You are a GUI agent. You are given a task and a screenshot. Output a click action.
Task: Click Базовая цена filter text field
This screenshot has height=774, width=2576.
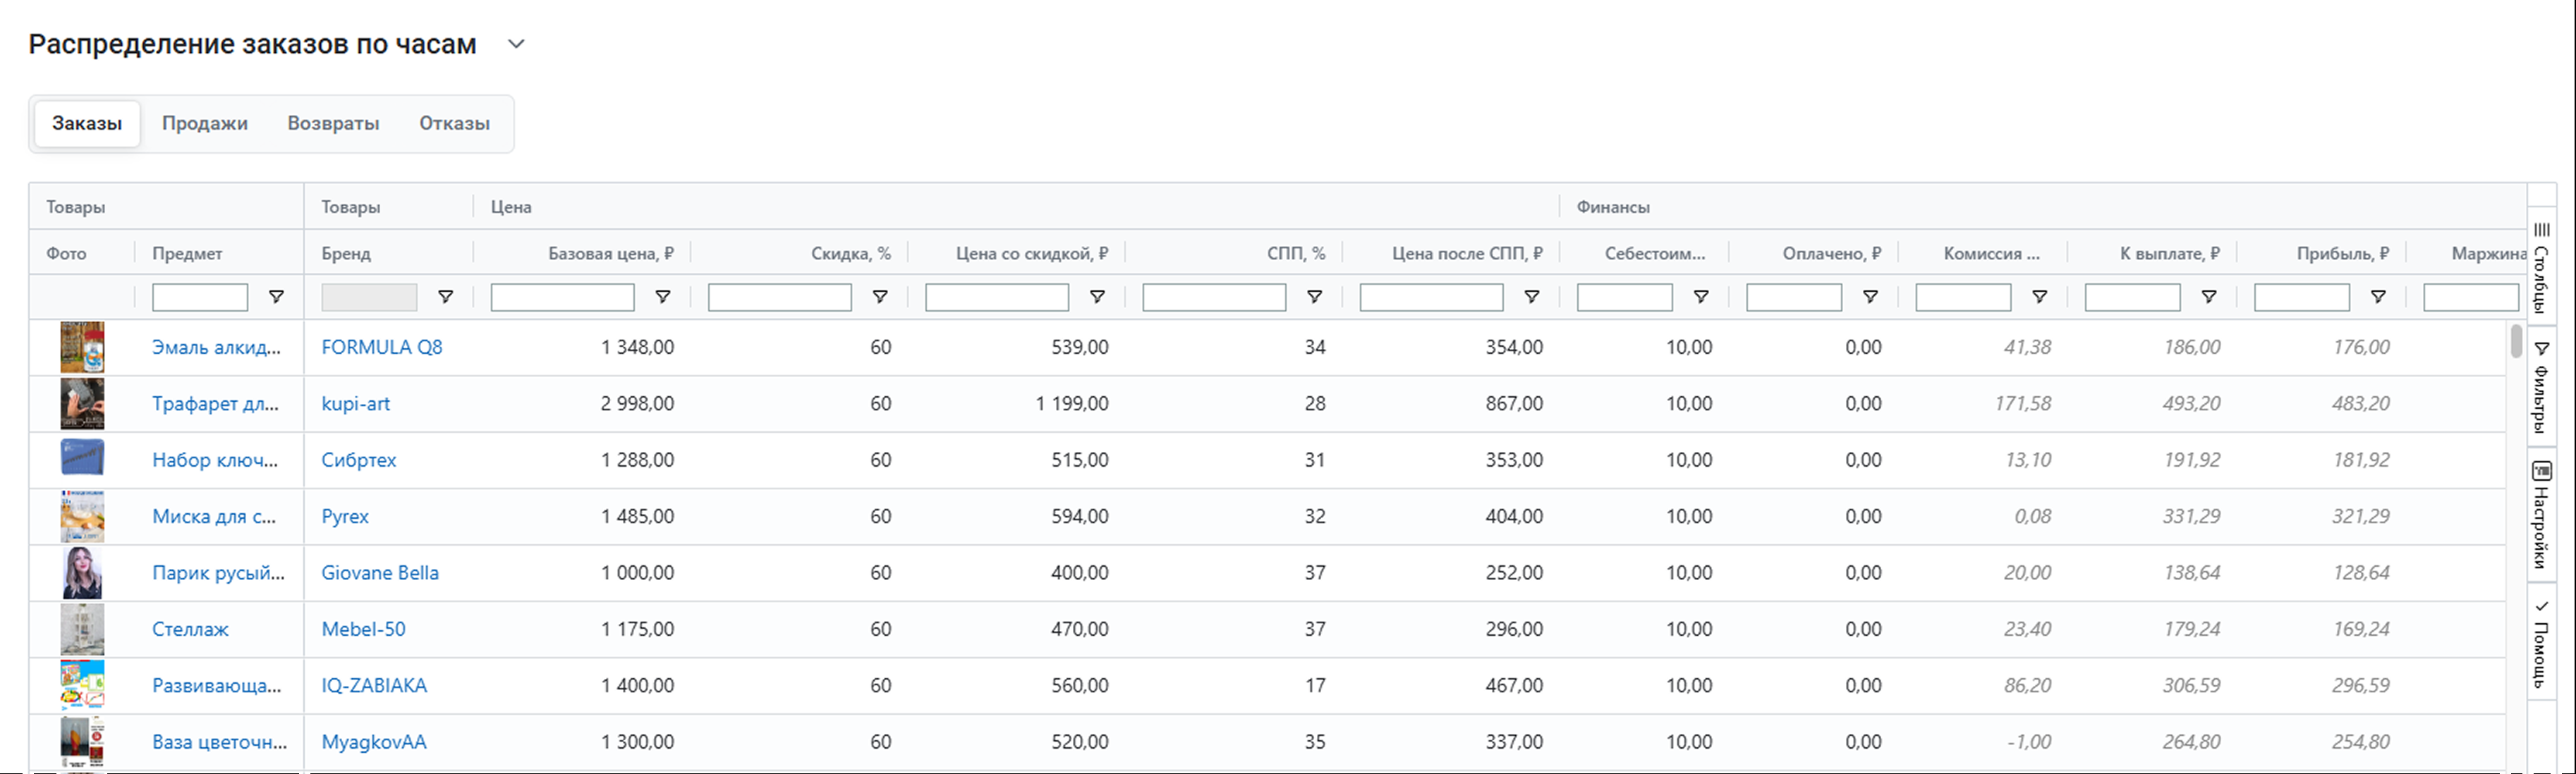pos(562,297)
